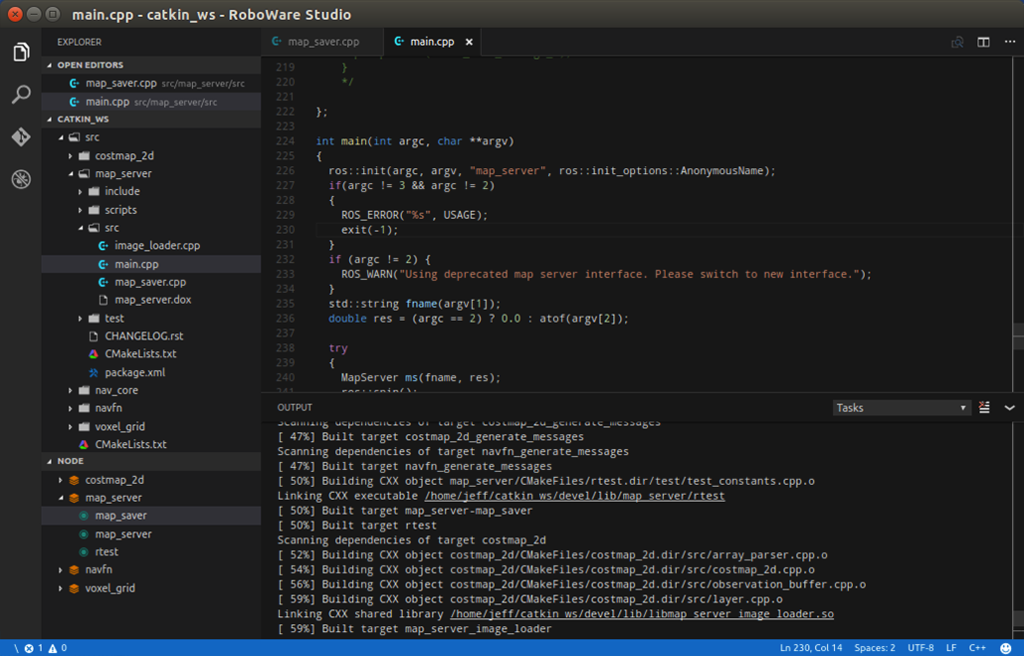This screenshot has height=656, width=1024.
Task: Change indentation via Spaces: 2
Action: coord(874,648)
